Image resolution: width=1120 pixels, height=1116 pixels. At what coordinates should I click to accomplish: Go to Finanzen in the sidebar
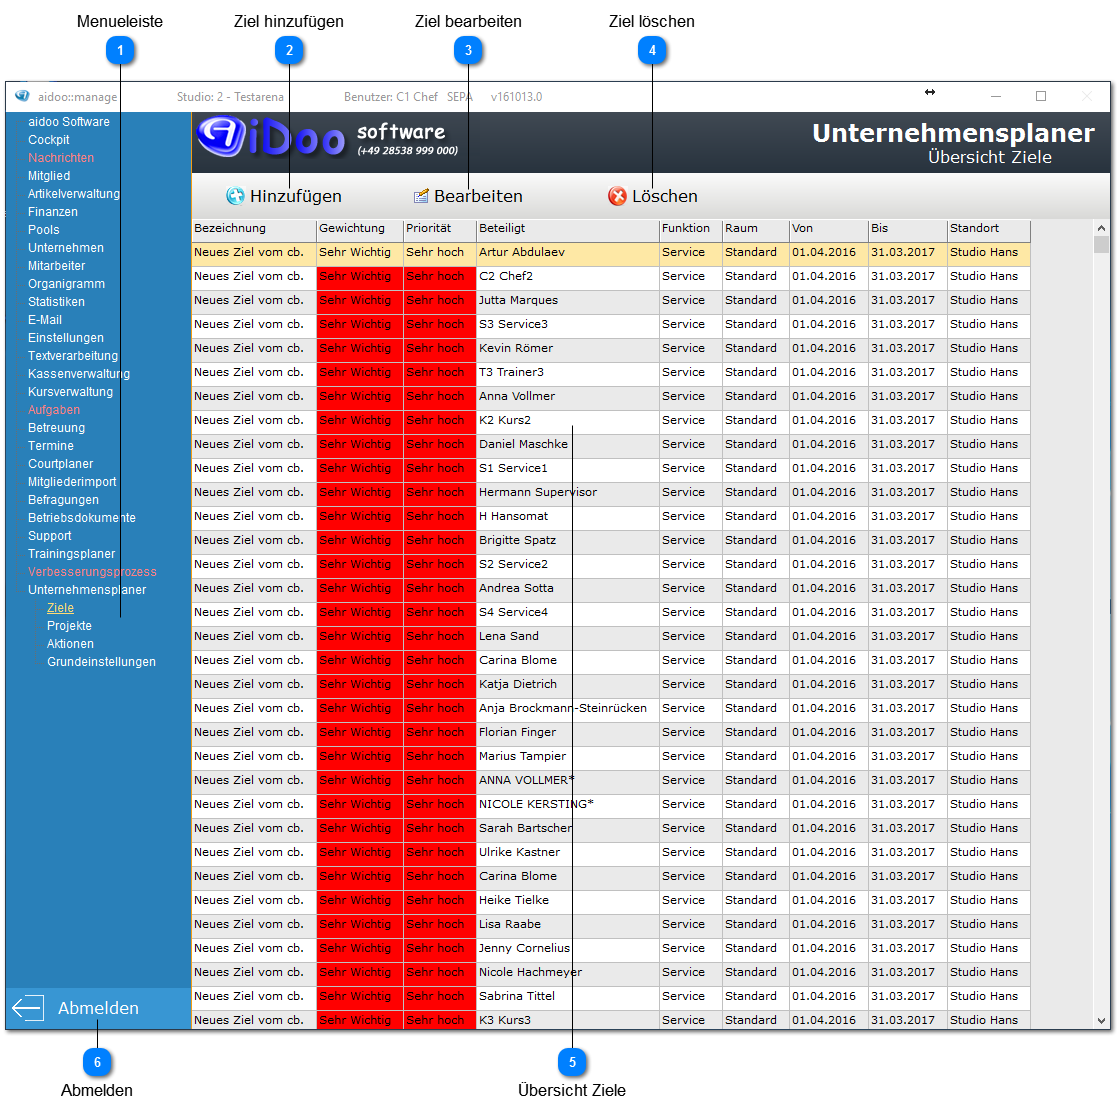pyautogui.click(x=53, y=211)
